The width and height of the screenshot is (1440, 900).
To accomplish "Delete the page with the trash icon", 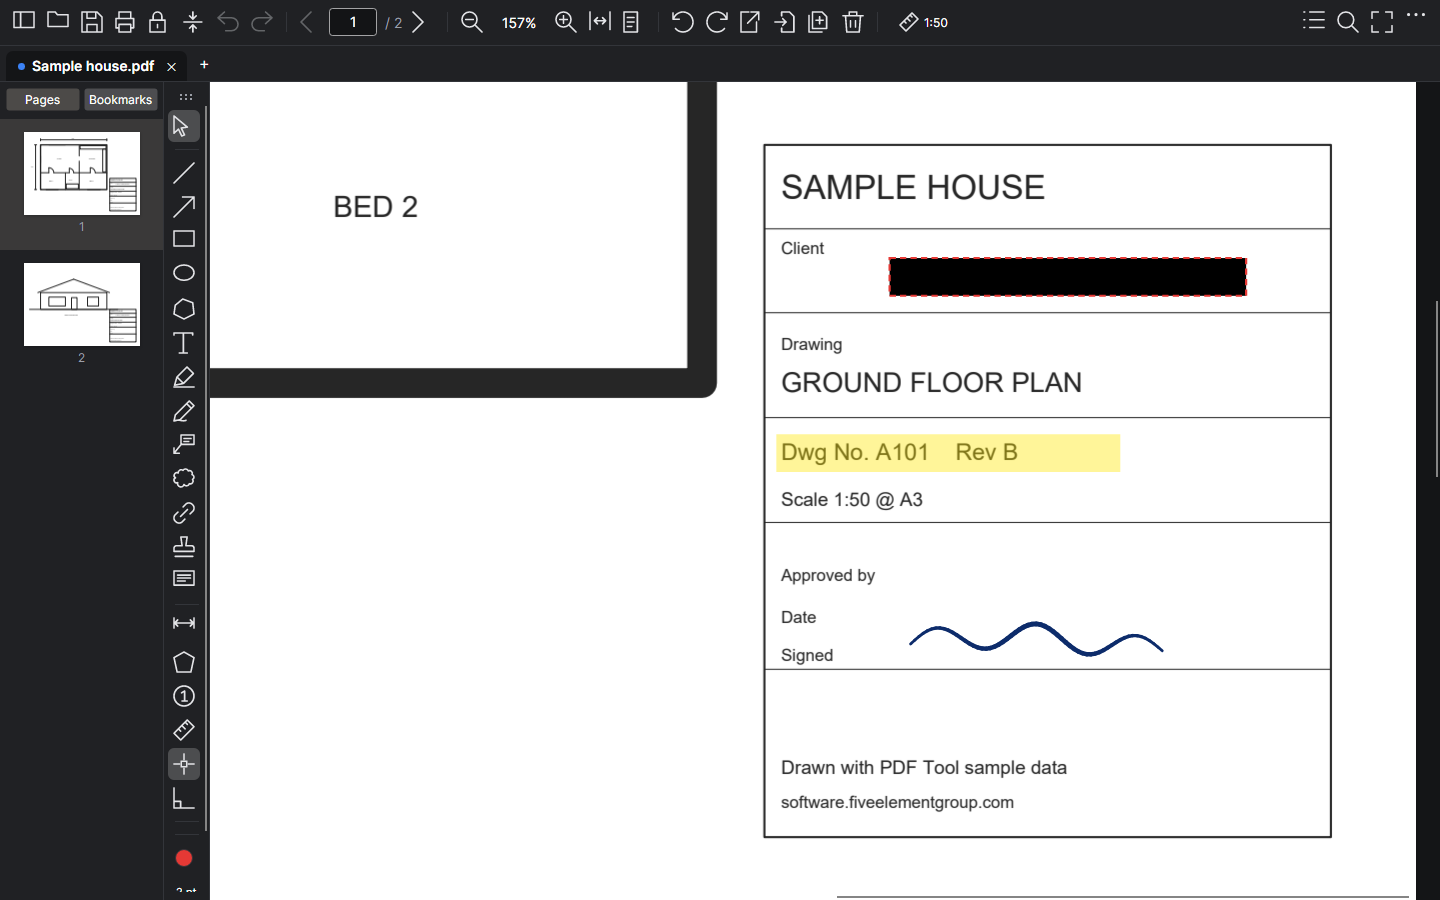I will click(x=853, y=22).
